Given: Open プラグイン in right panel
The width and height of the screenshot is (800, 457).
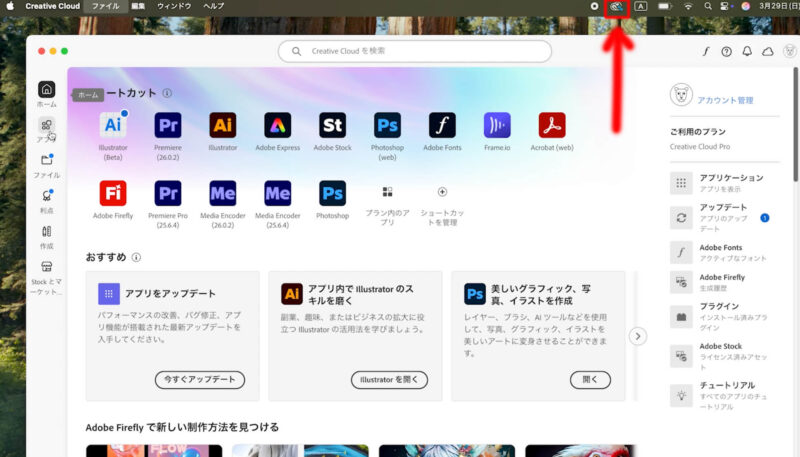Looking at the screenshot, I should coord(724,317).
